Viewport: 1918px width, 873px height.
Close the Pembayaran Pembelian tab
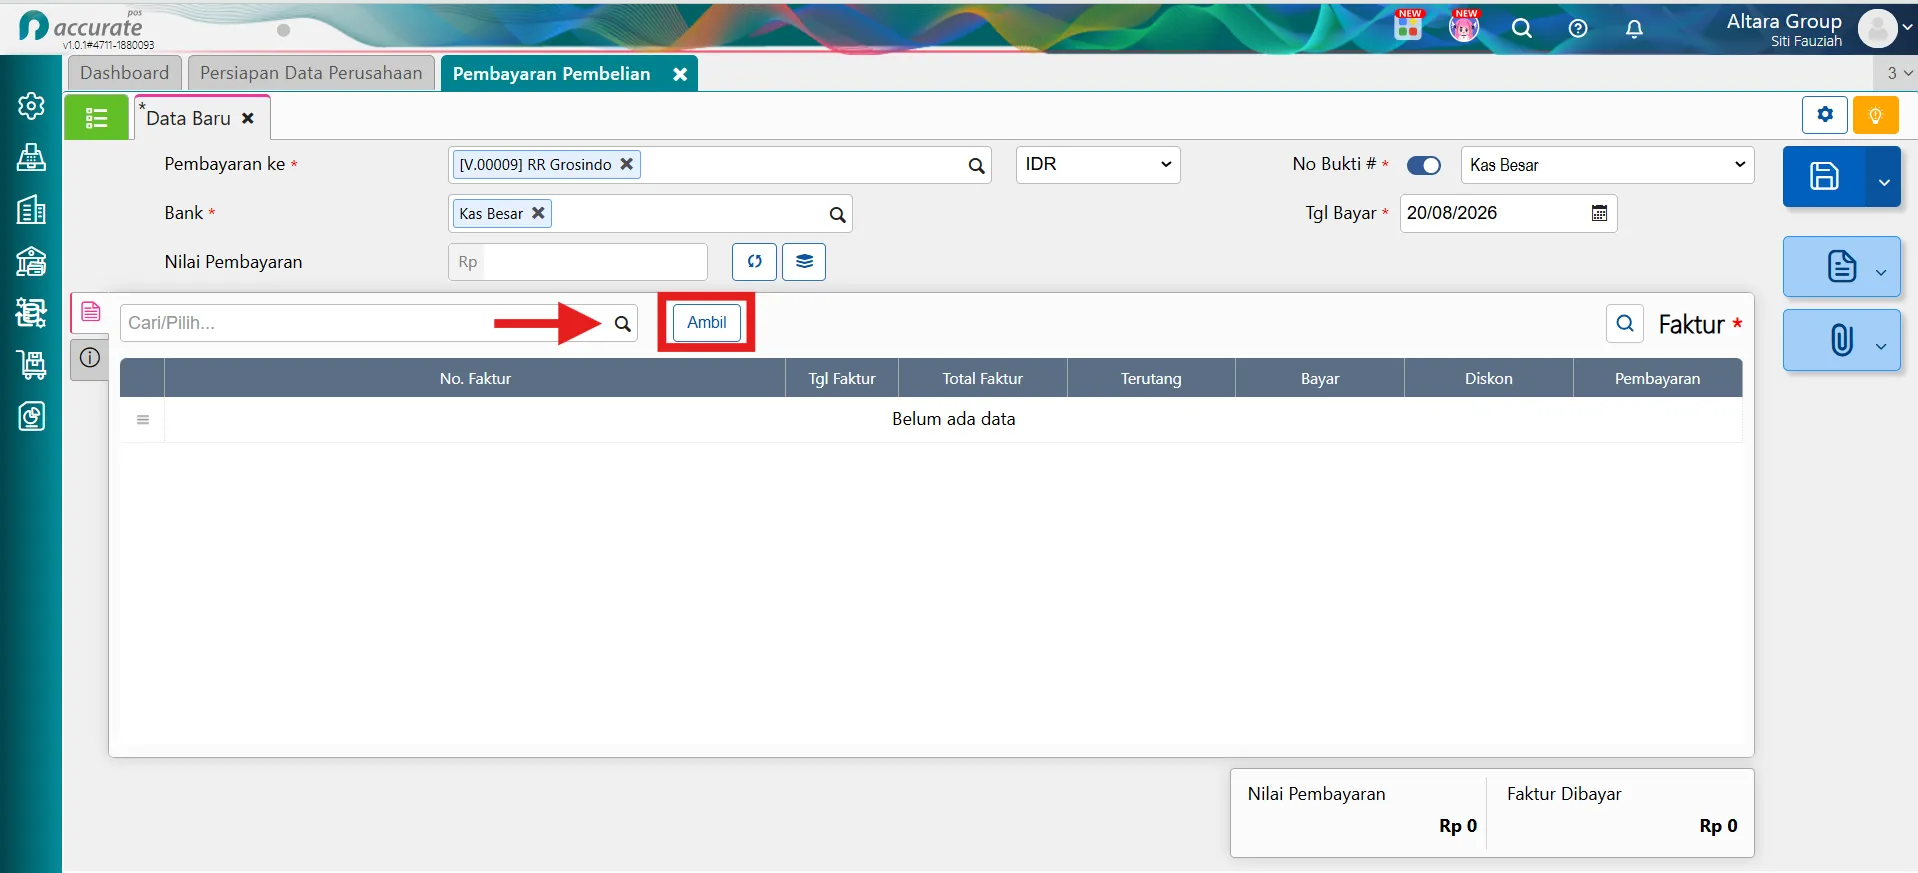pos(680,74)
